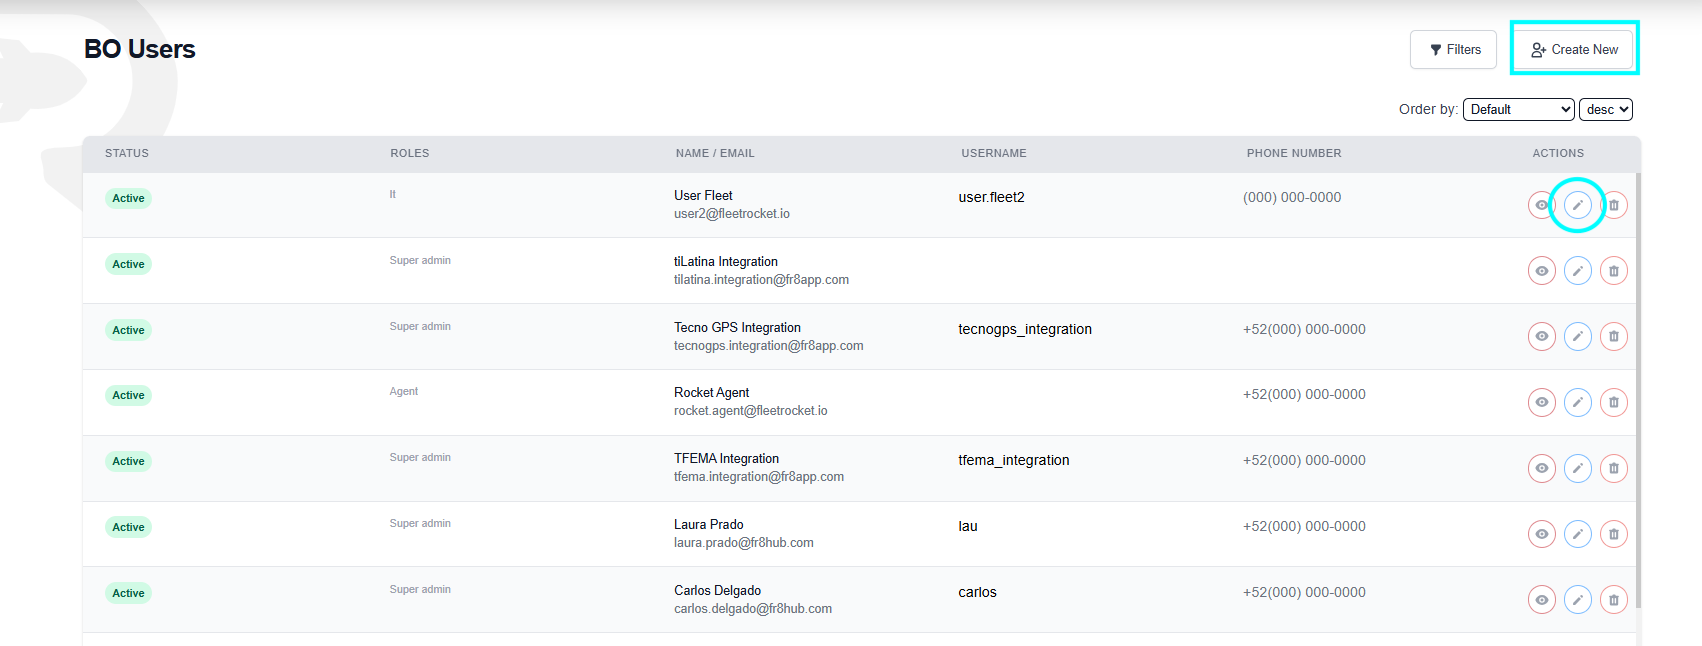Edit tiLatina Integration user
The image size is (1702, 646).
tap(1578, 271)
